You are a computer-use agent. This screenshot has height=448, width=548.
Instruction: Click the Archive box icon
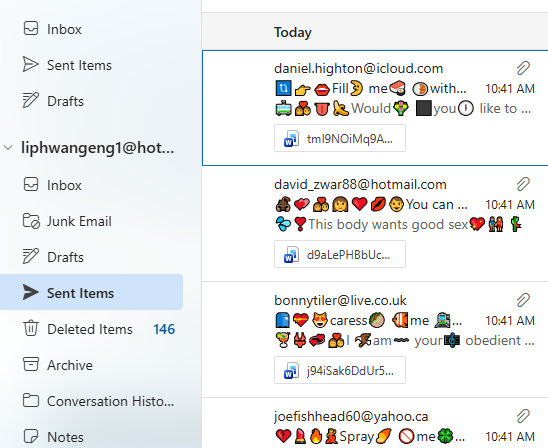31,364
